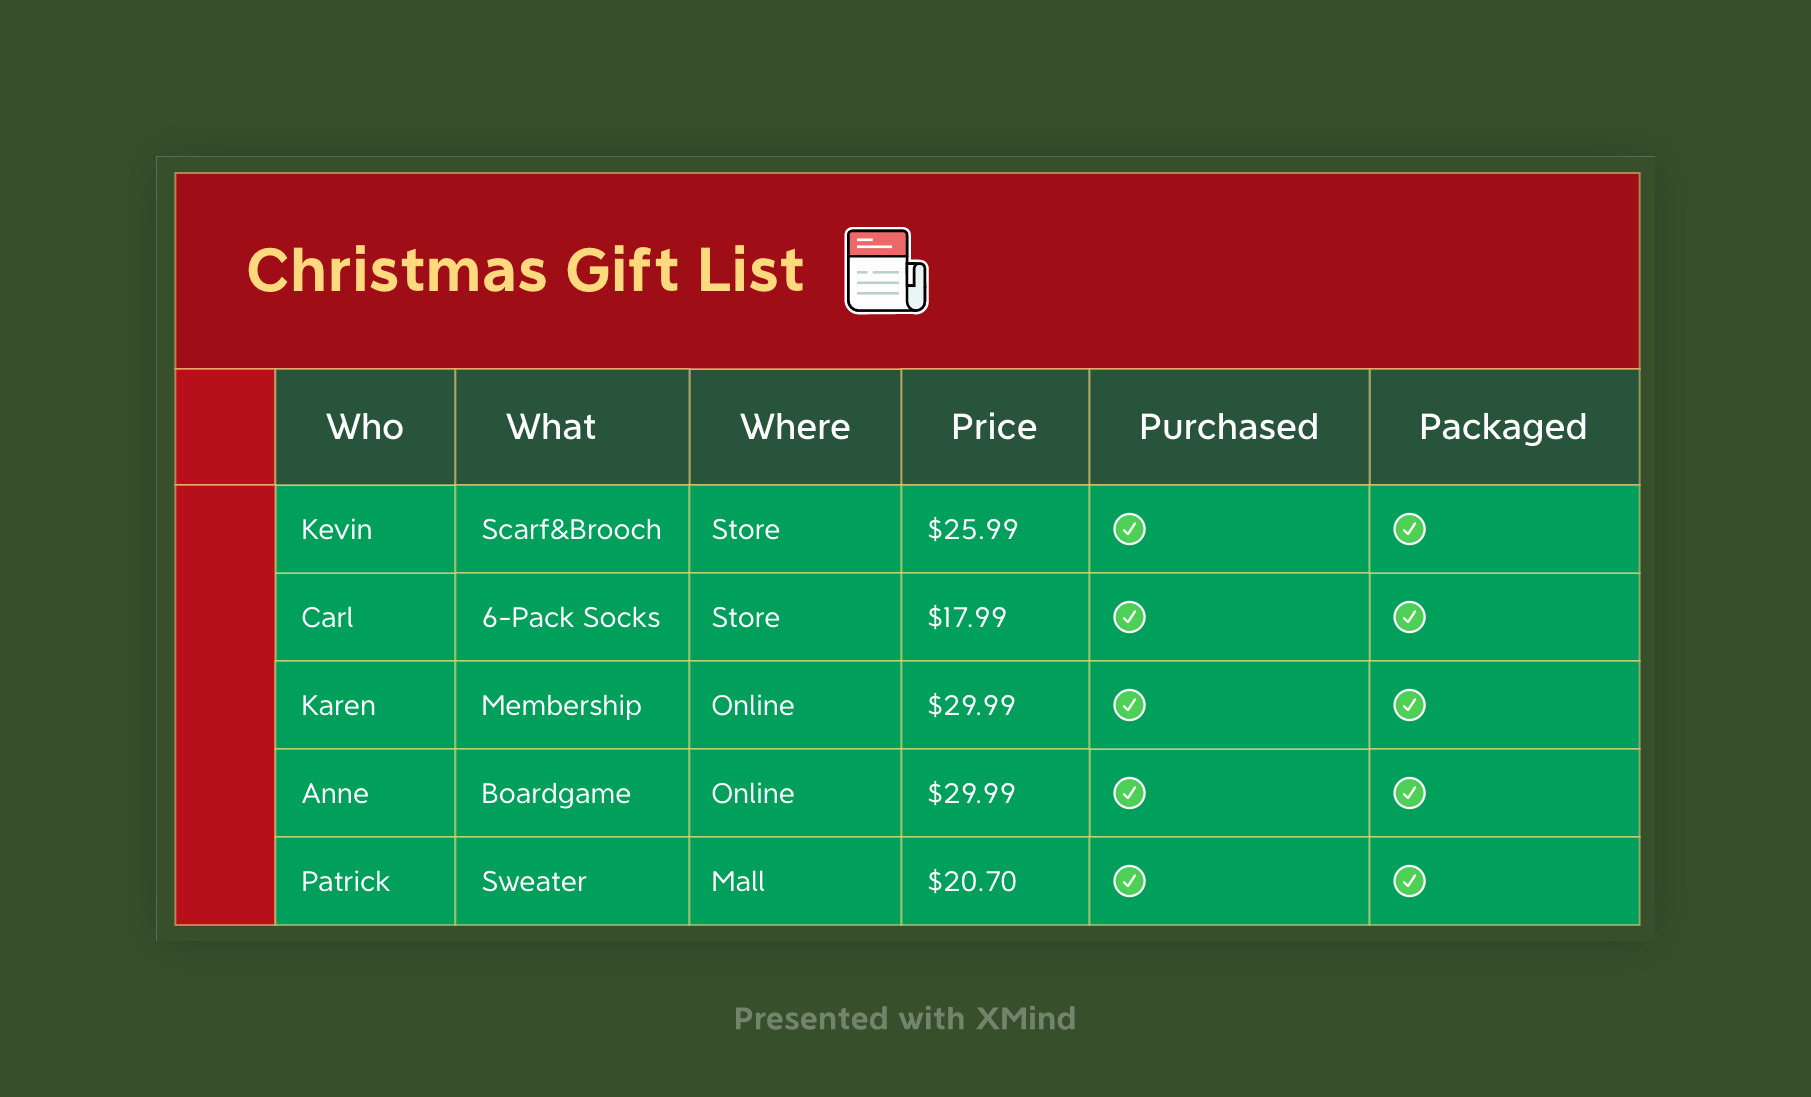The height and width of the screenshot is (1097, 1811).
Task: Toggle Anne's Purchased checkmark
Action: [x=1129, y=793]
